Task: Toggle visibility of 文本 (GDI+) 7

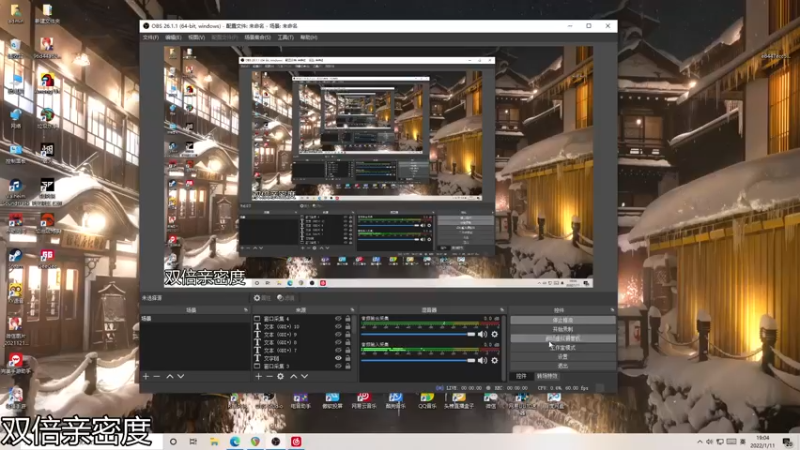Action: [x=338, y=350]
